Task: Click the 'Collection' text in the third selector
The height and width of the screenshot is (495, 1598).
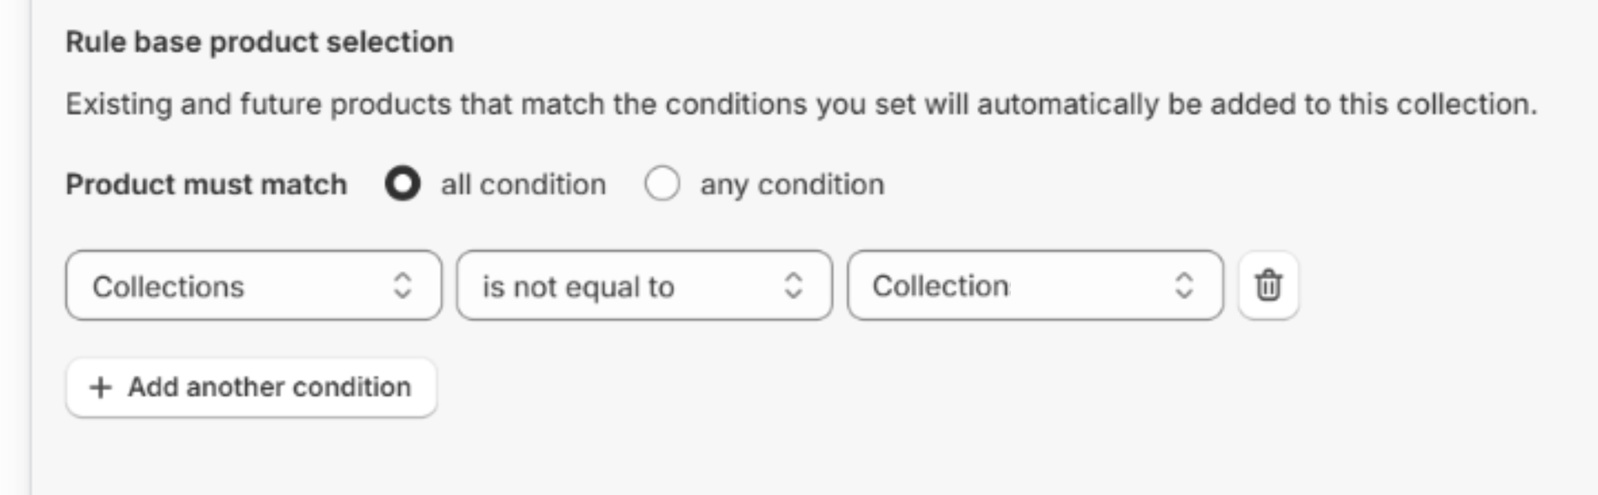Action: pos(940,286)
